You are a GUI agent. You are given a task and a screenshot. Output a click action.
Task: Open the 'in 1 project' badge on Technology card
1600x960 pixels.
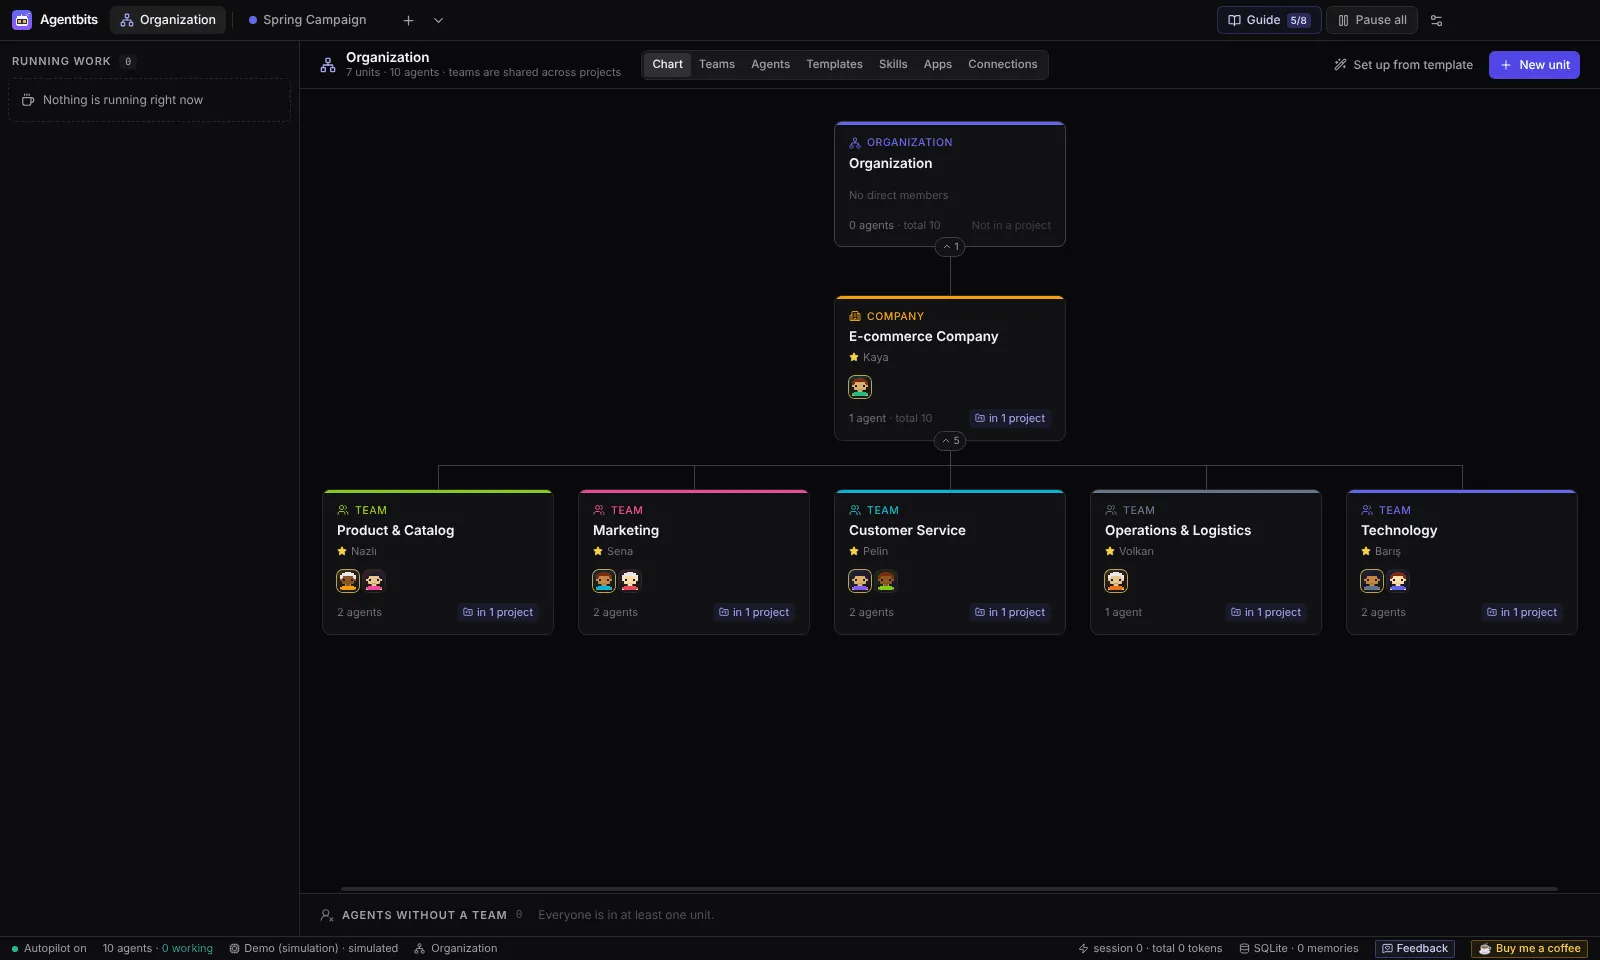[x=1522, y=612]
